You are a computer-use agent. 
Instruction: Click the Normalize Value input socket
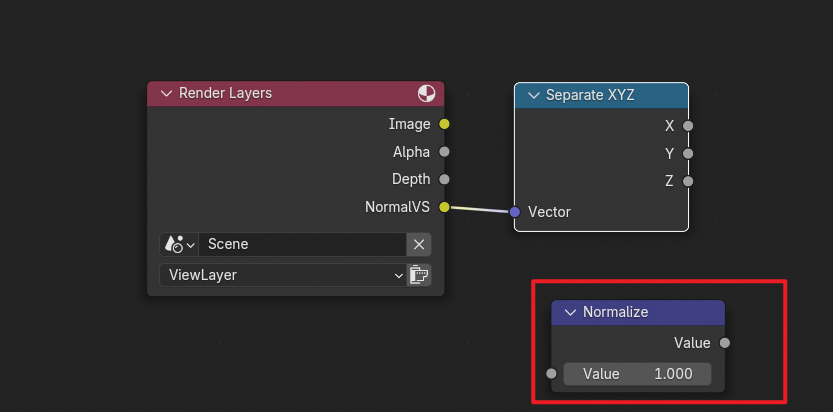tap(551, 374)
